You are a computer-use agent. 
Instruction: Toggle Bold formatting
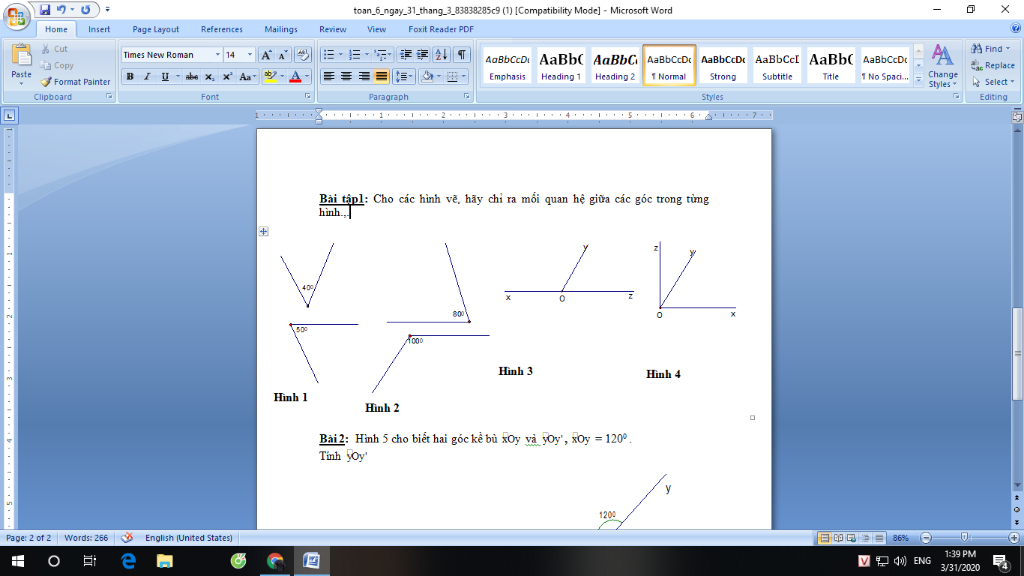(x=130, y=76)
